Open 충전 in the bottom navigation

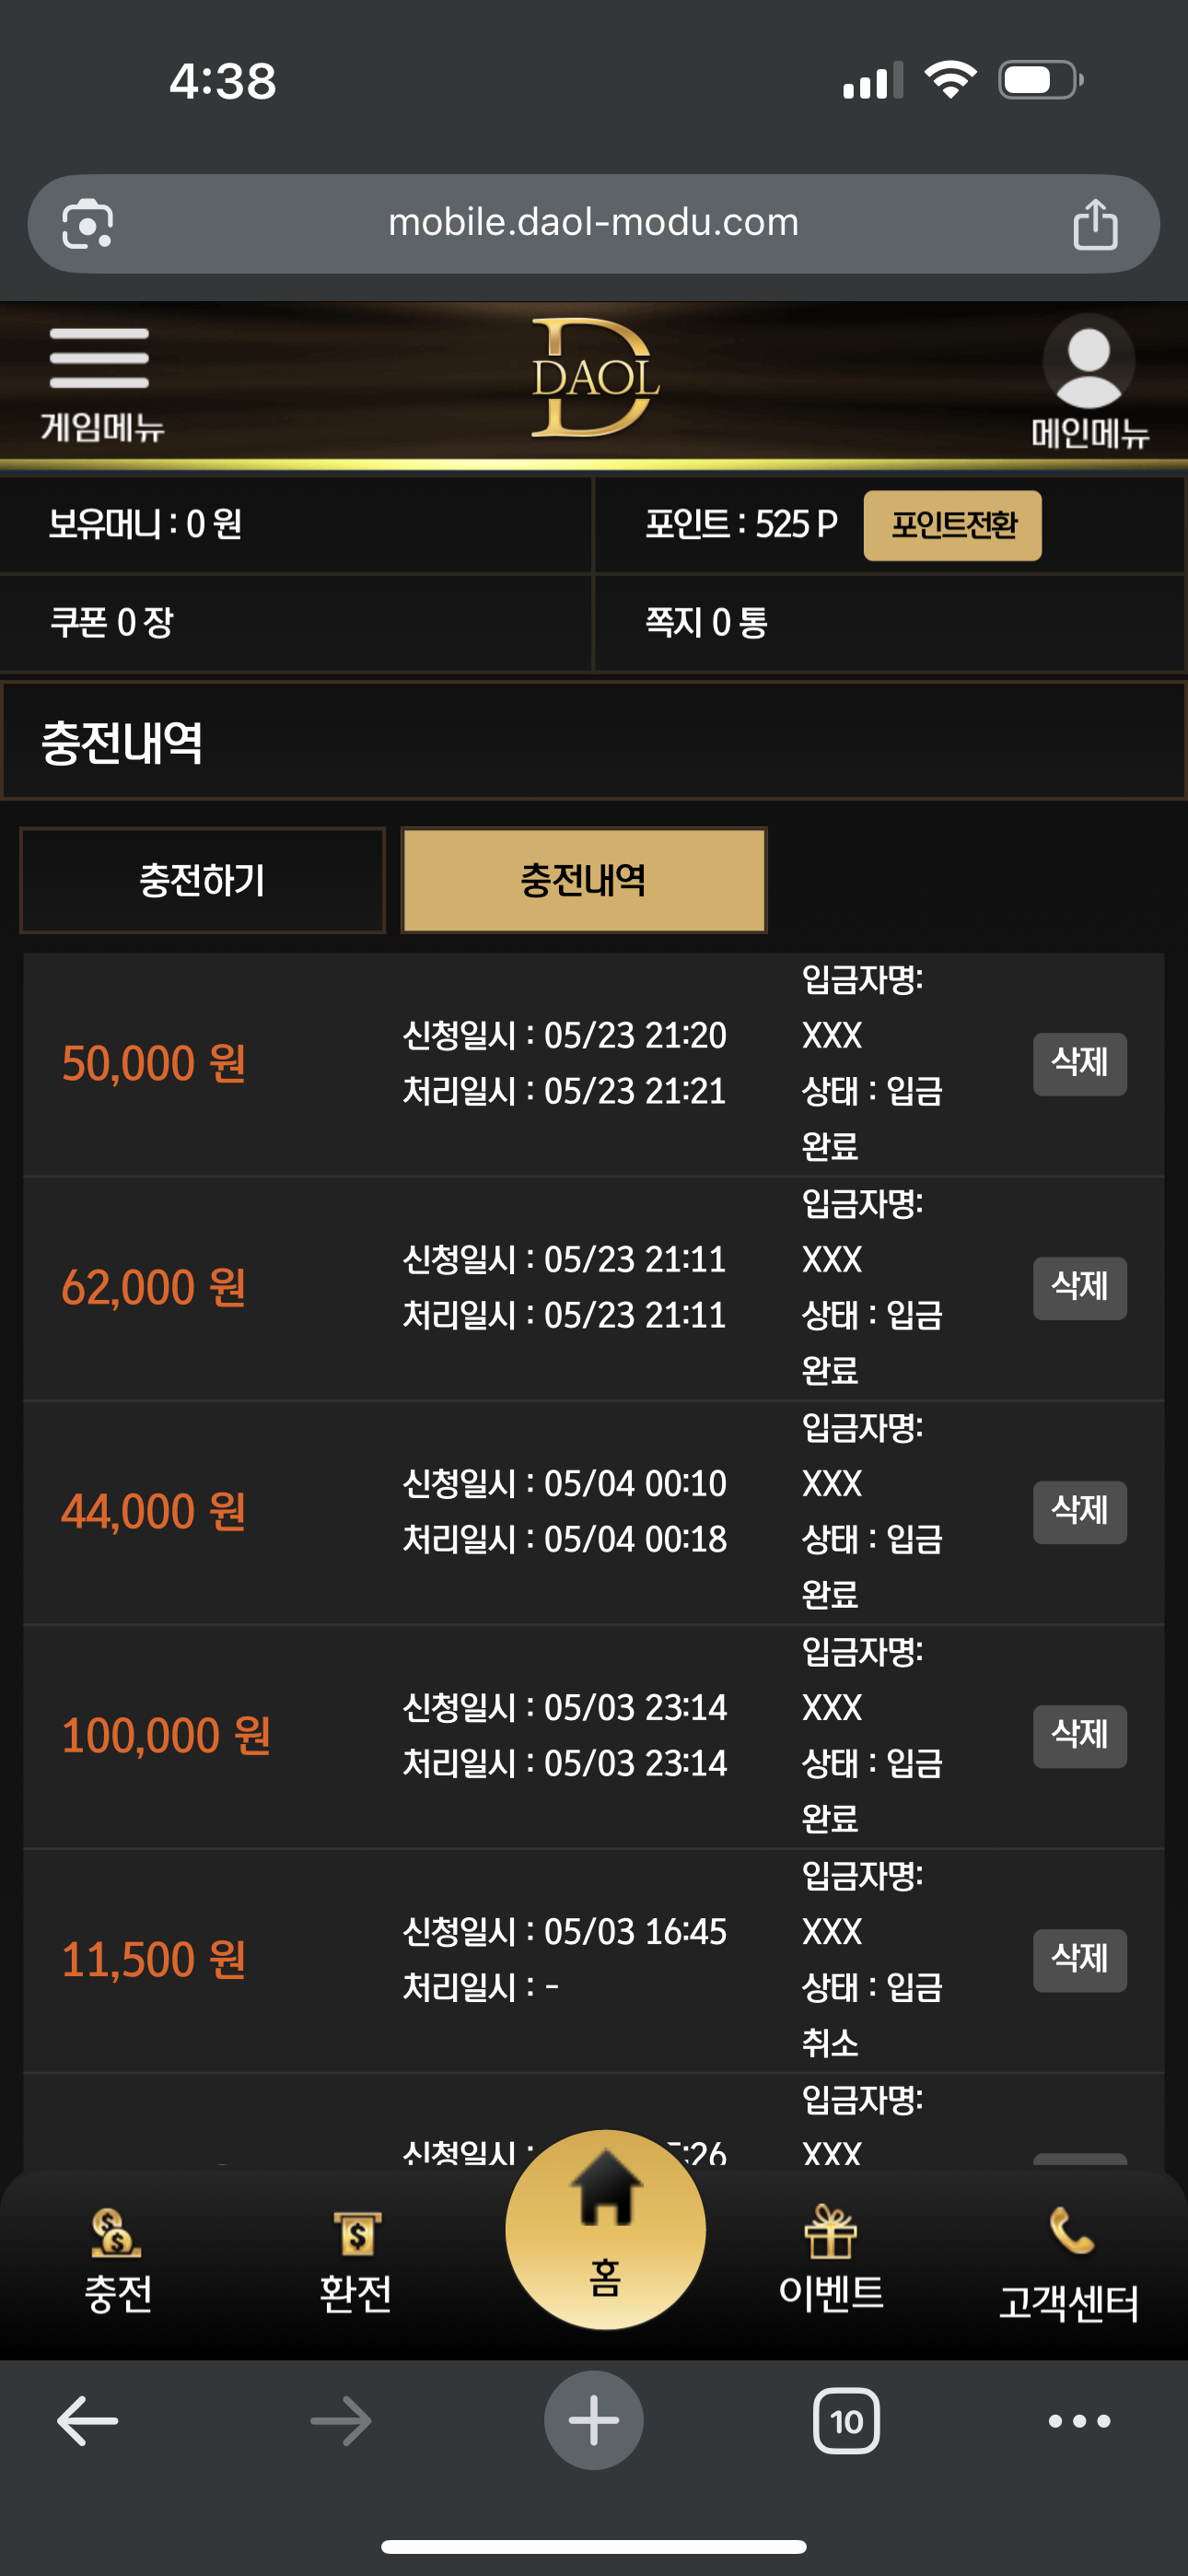coord(118,2262)
